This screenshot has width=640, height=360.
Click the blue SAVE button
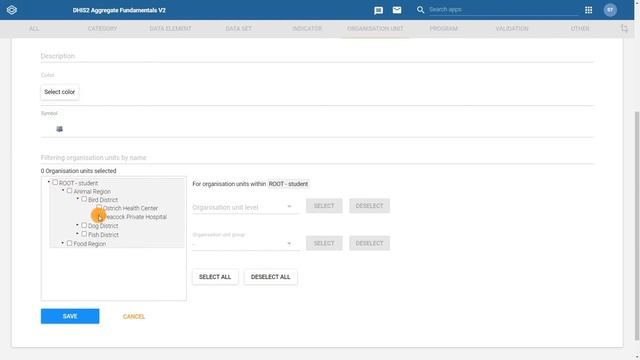point(70,316)
